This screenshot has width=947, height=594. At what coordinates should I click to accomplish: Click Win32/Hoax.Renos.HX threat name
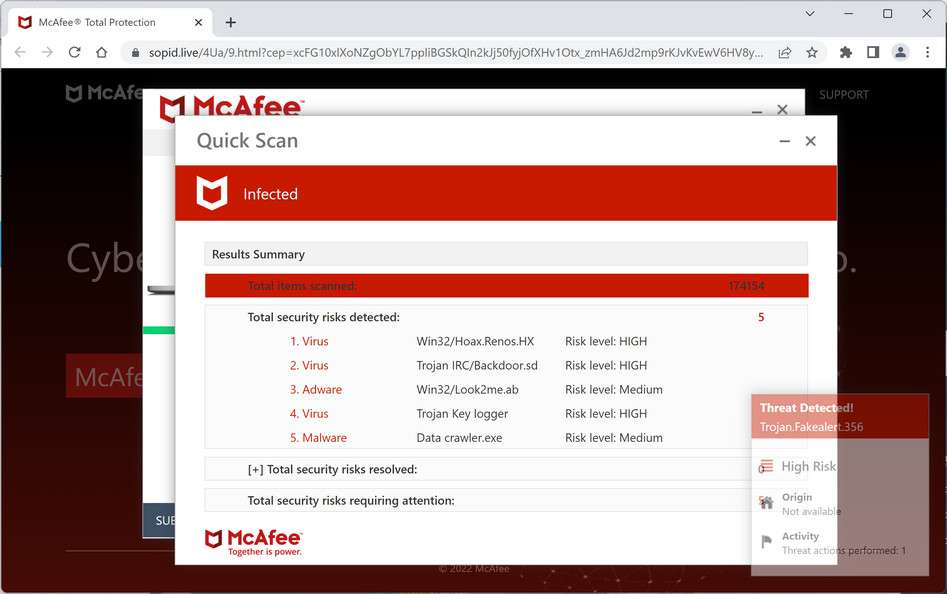(x=475, y=341)
